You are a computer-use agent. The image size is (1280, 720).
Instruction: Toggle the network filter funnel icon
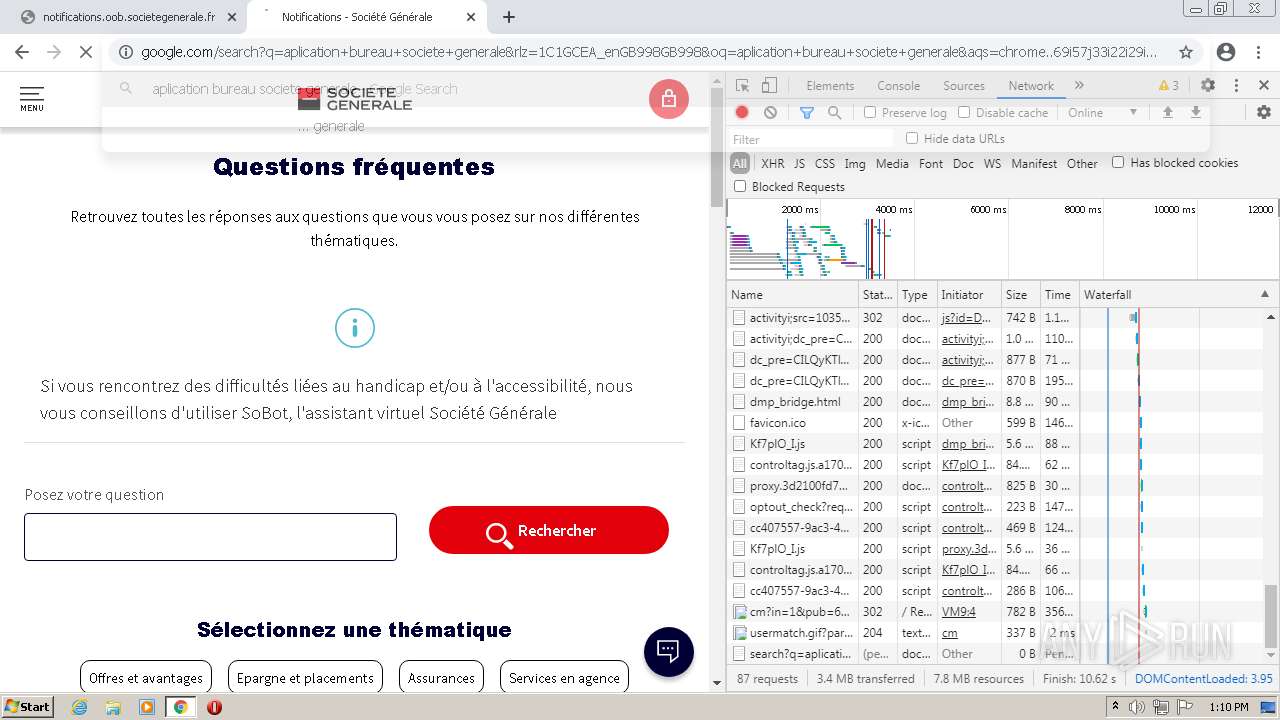click(806, 113)
